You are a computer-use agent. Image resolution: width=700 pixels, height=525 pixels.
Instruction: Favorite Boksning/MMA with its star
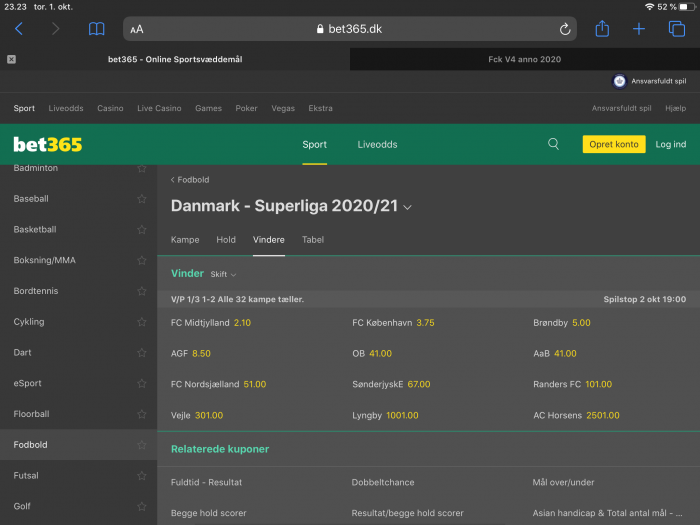coord(142,260)
